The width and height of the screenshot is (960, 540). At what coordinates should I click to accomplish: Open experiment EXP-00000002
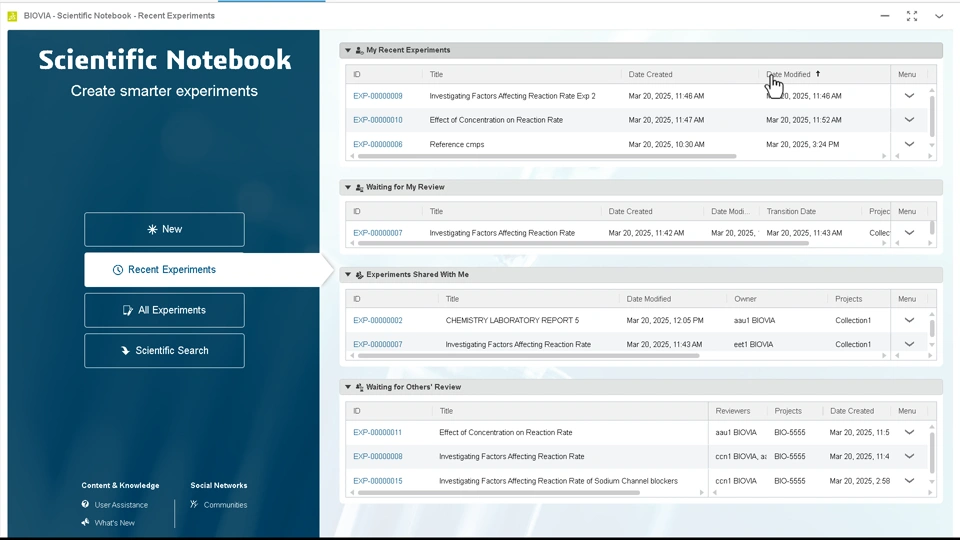(x=378, y=320)
